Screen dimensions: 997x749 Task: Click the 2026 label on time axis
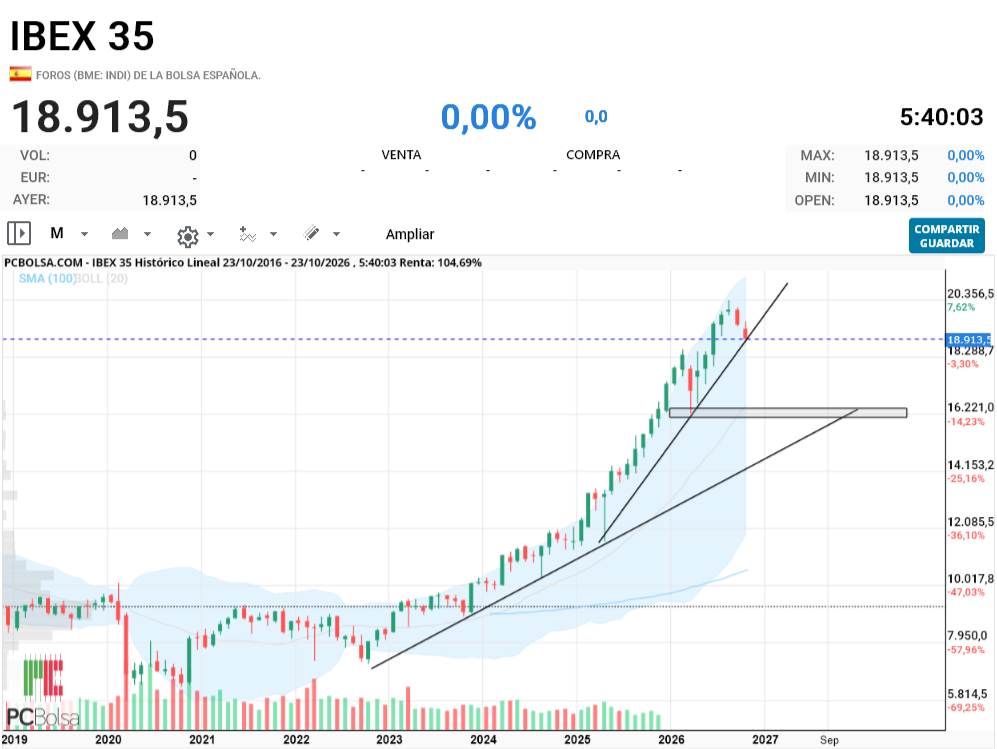671,739
